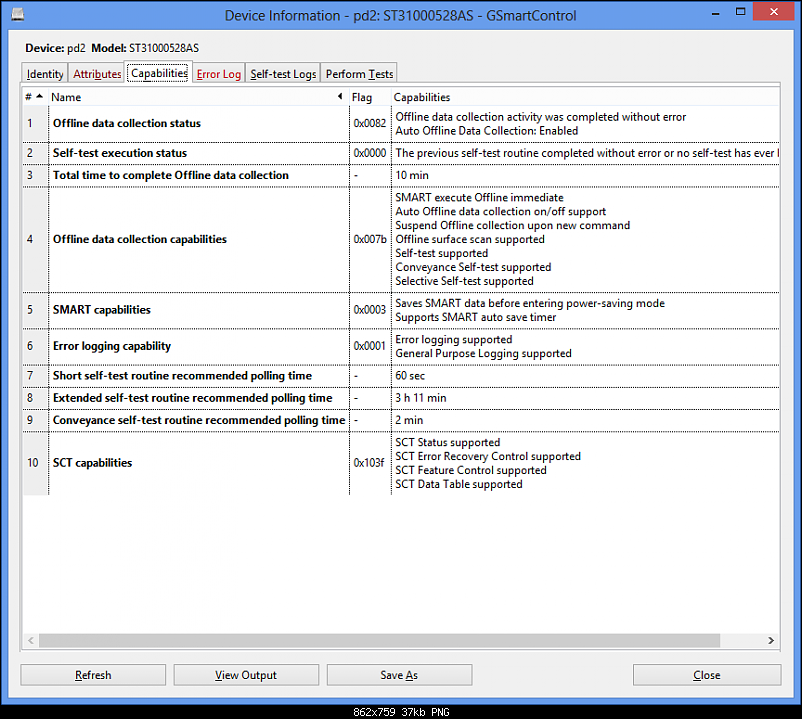
Task: Sort by the Capabilities column header
Action: [x=585, y=97]
